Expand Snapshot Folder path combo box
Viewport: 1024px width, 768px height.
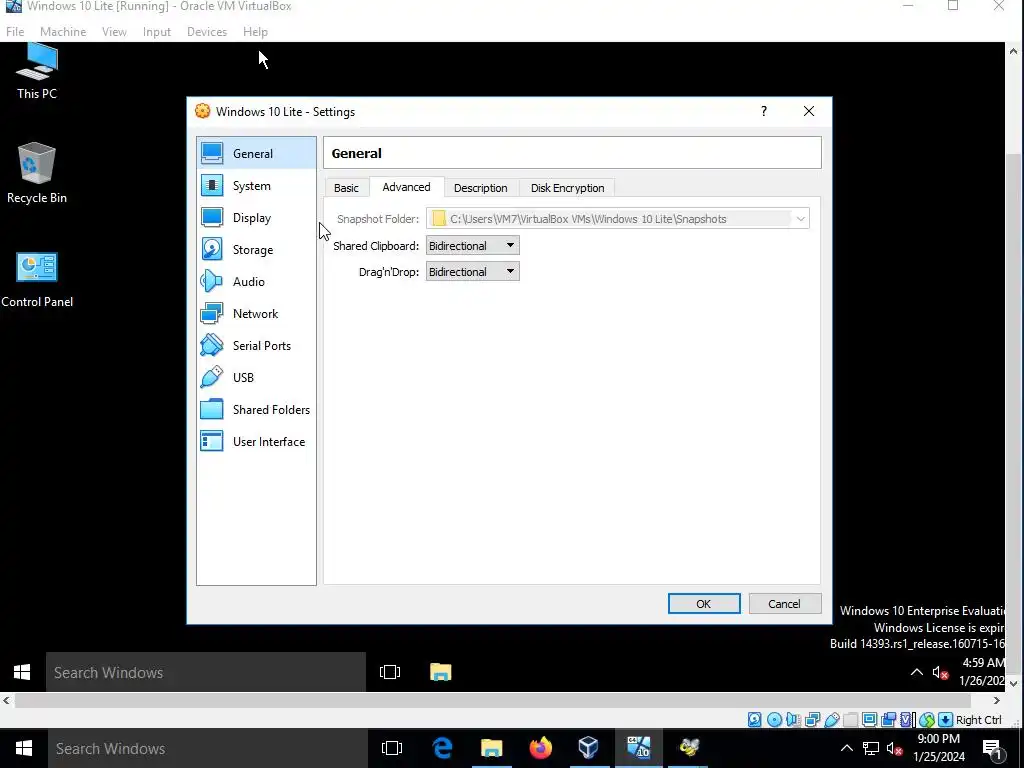point(800,219)
